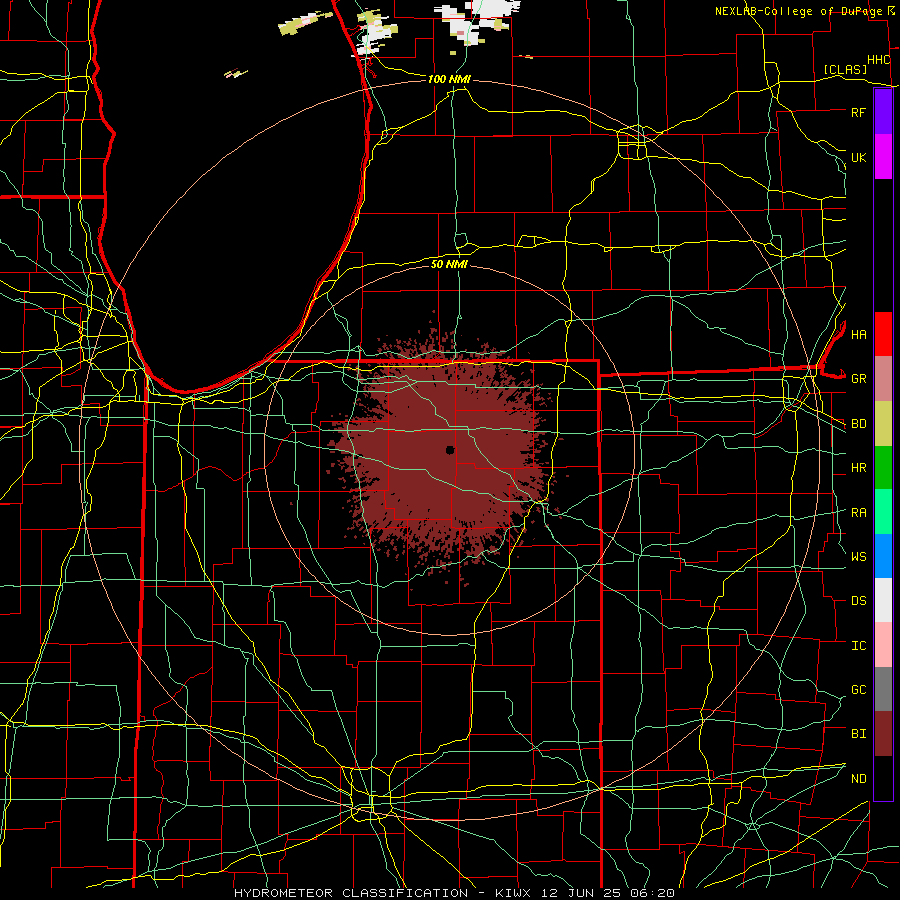Click the NEXLAB-College of DuPage credit text

point(798,11)
